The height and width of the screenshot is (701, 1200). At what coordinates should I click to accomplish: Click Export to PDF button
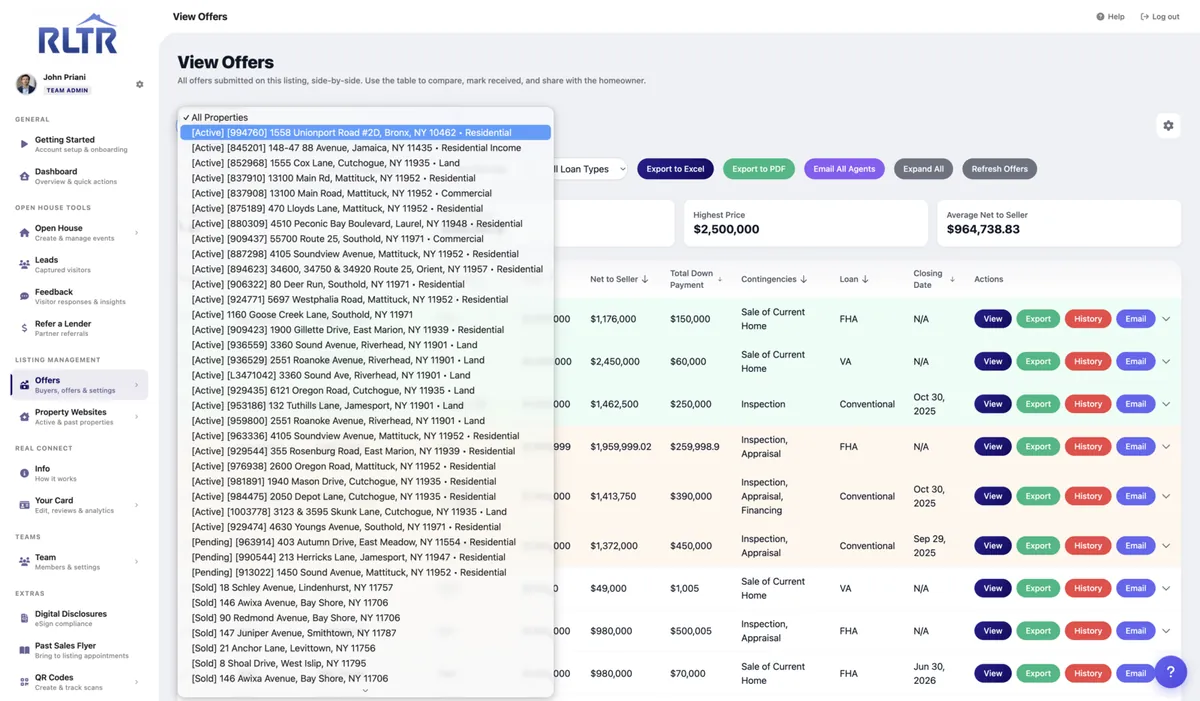point(759,169)
